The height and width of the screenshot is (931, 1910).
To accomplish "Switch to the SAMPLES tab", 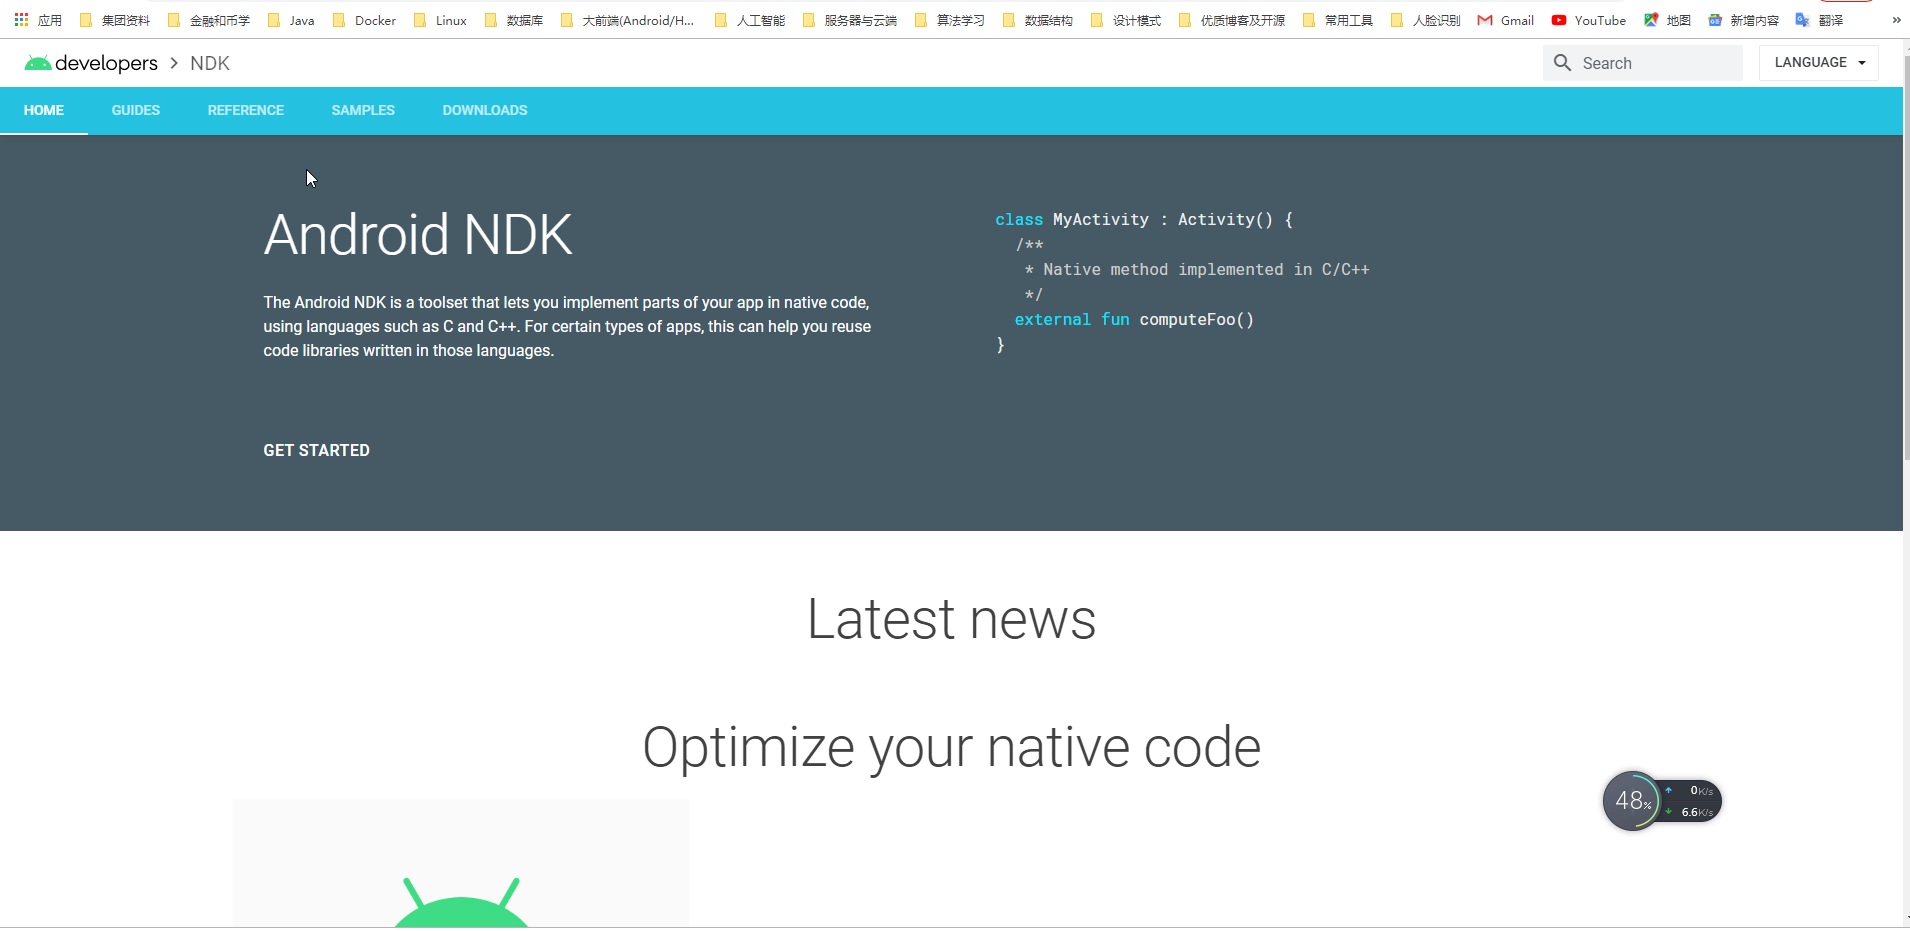I will point(363,110).
